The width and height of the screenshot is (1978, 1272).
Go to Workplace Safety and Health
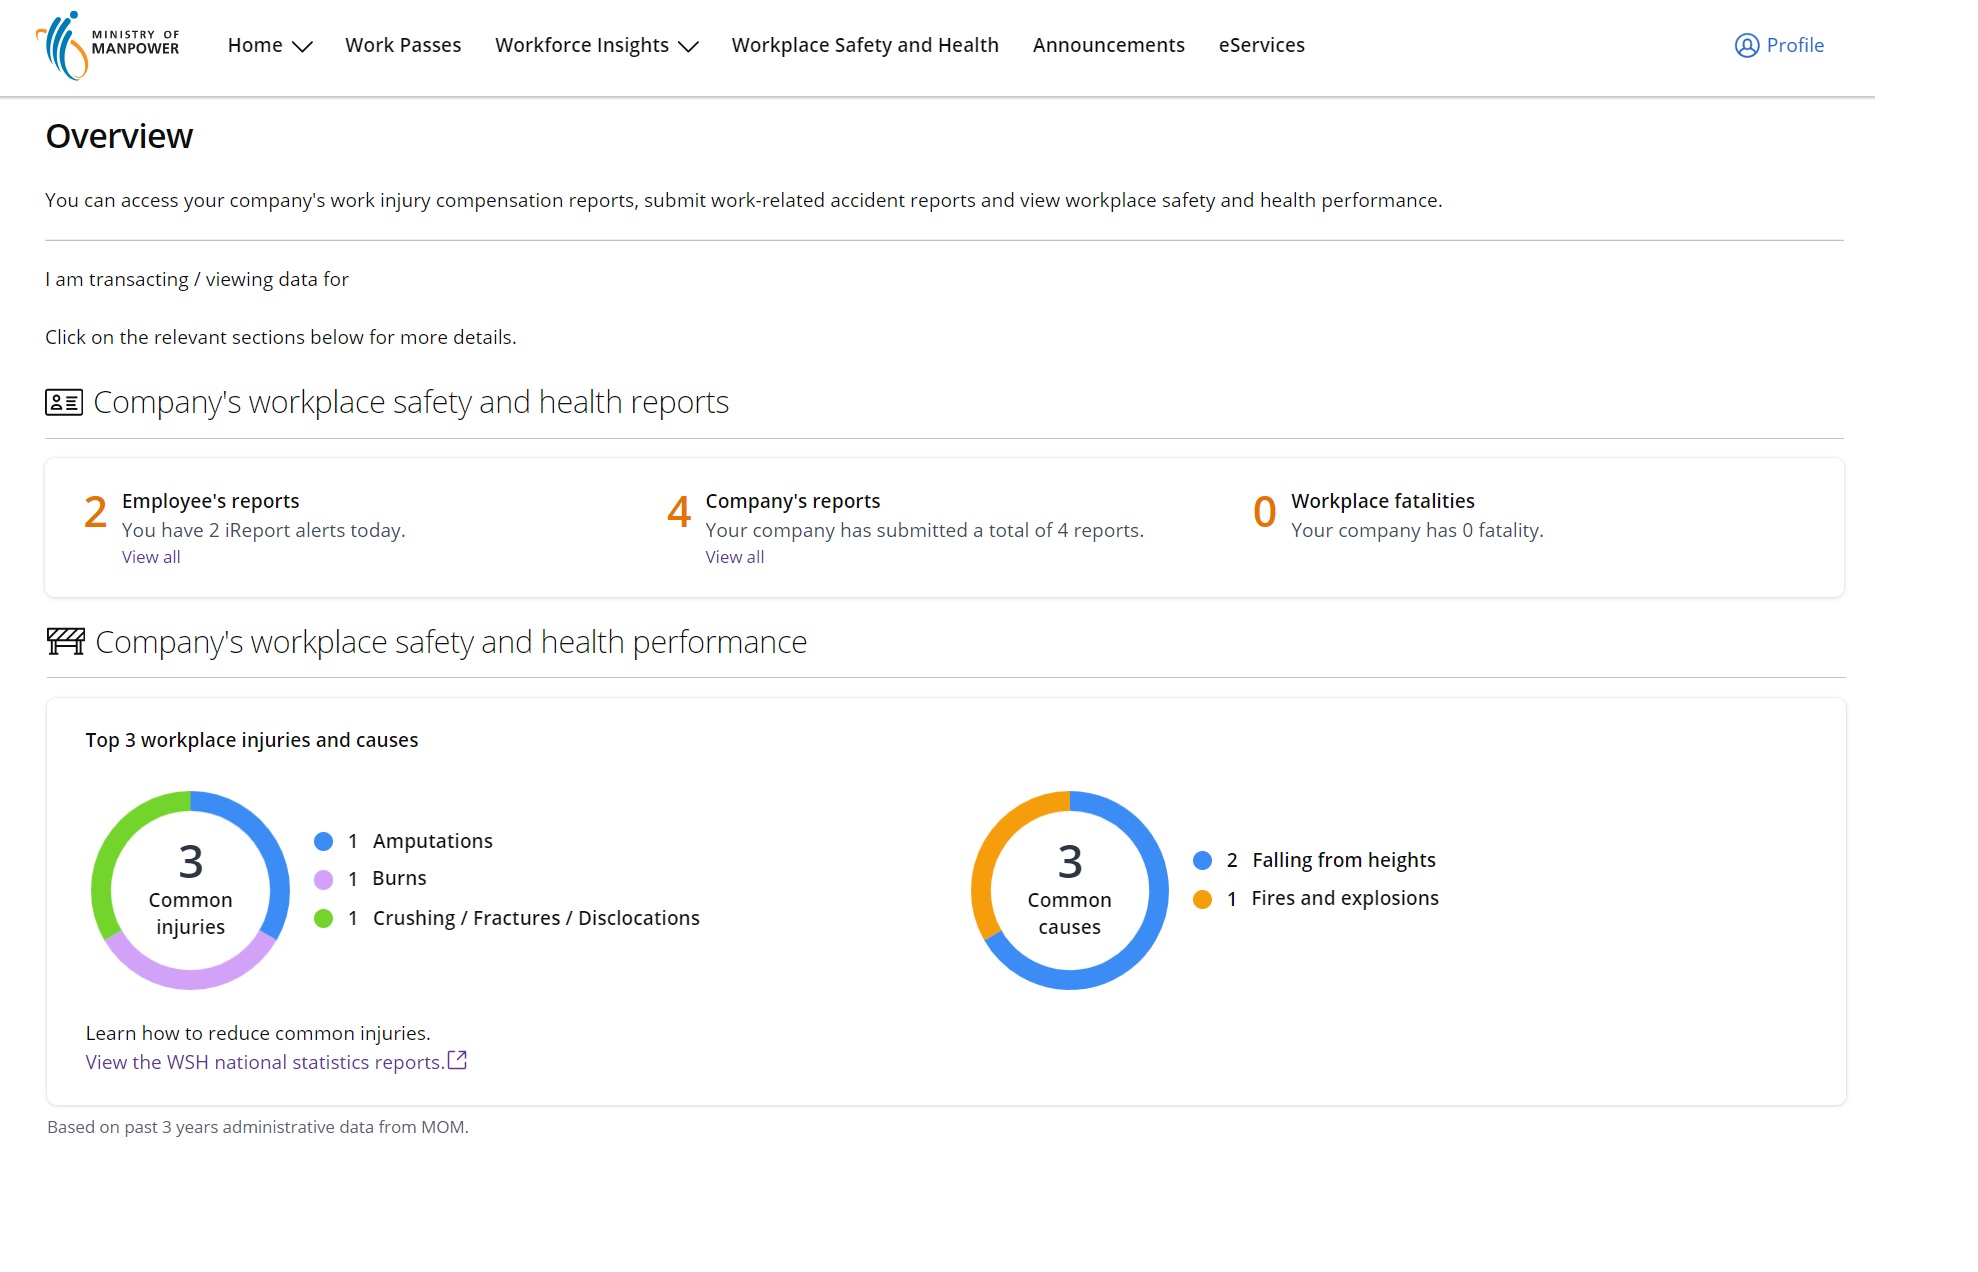click(x=865, y=45)
